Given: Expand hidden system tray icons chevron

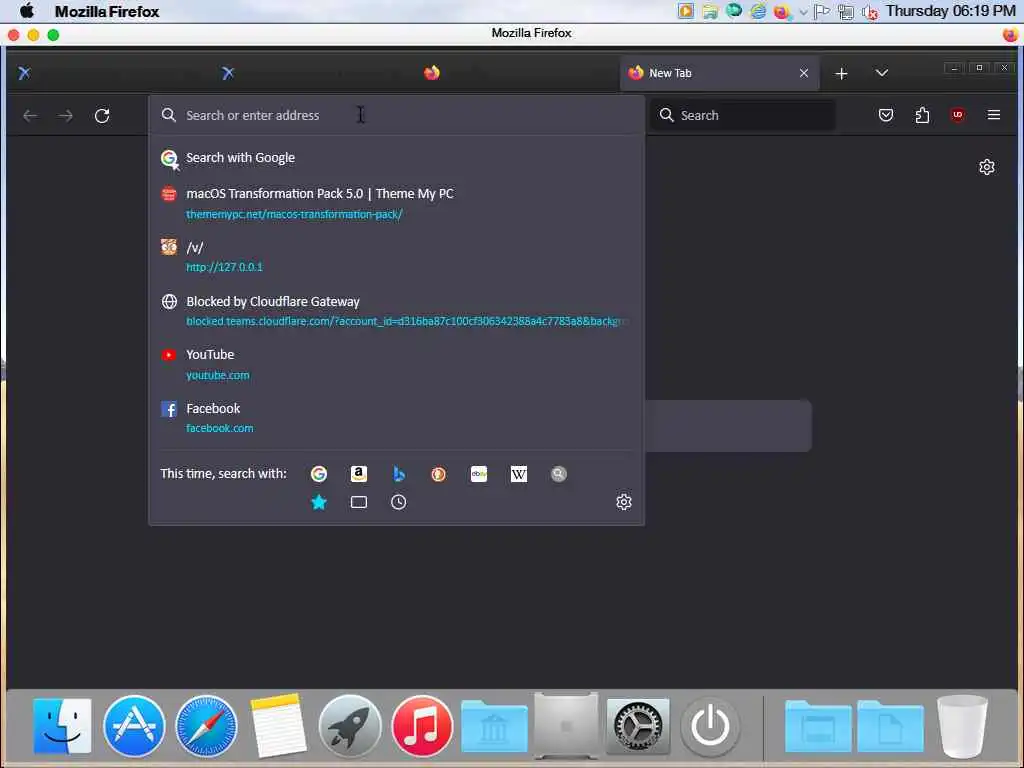Looking at the screenshot, I should coord(803,12).
